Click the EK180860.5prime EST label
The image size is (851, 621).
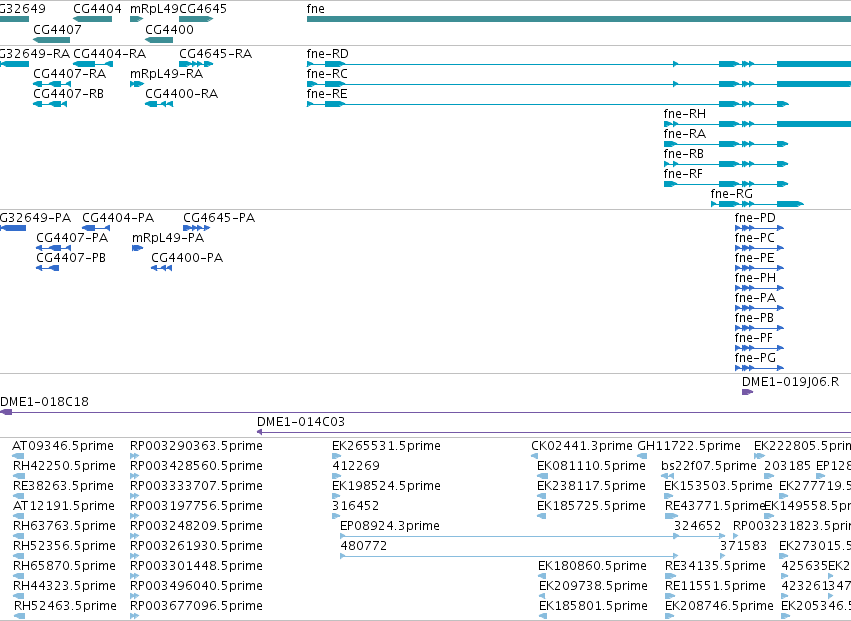[593, 566]
